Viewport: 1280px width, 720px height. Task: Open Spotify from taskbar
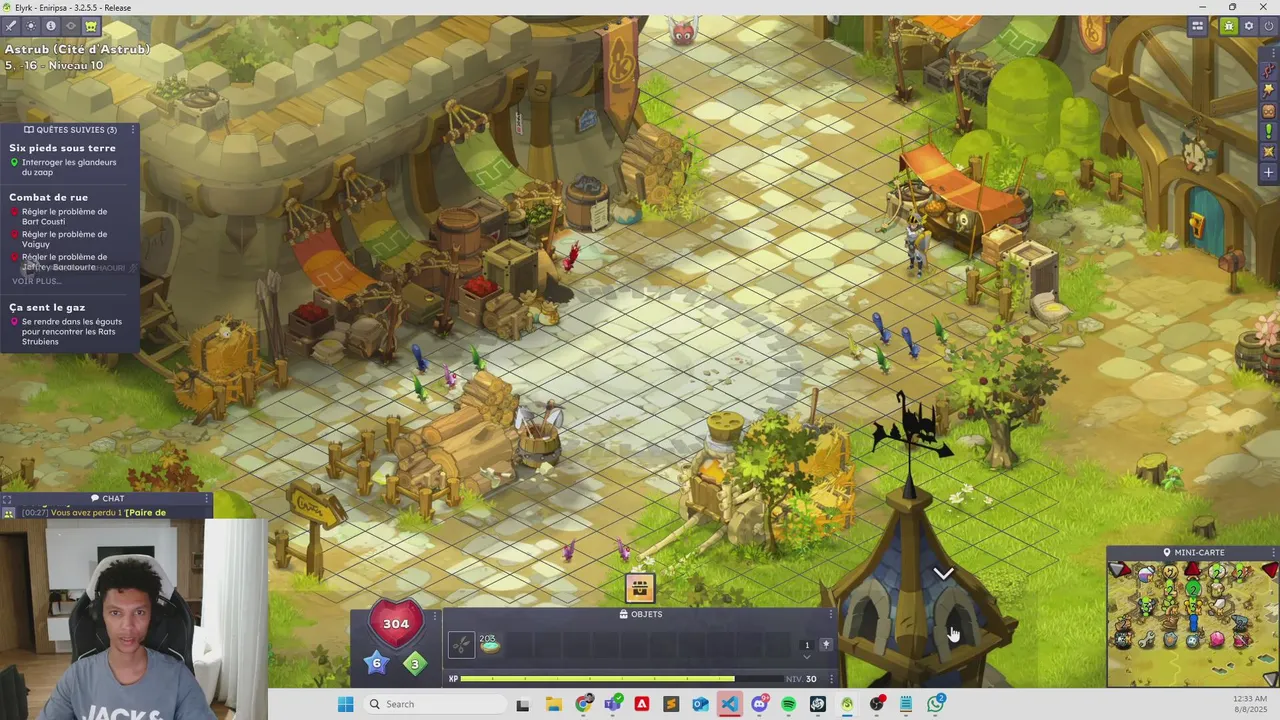click(x=789, y=704)
